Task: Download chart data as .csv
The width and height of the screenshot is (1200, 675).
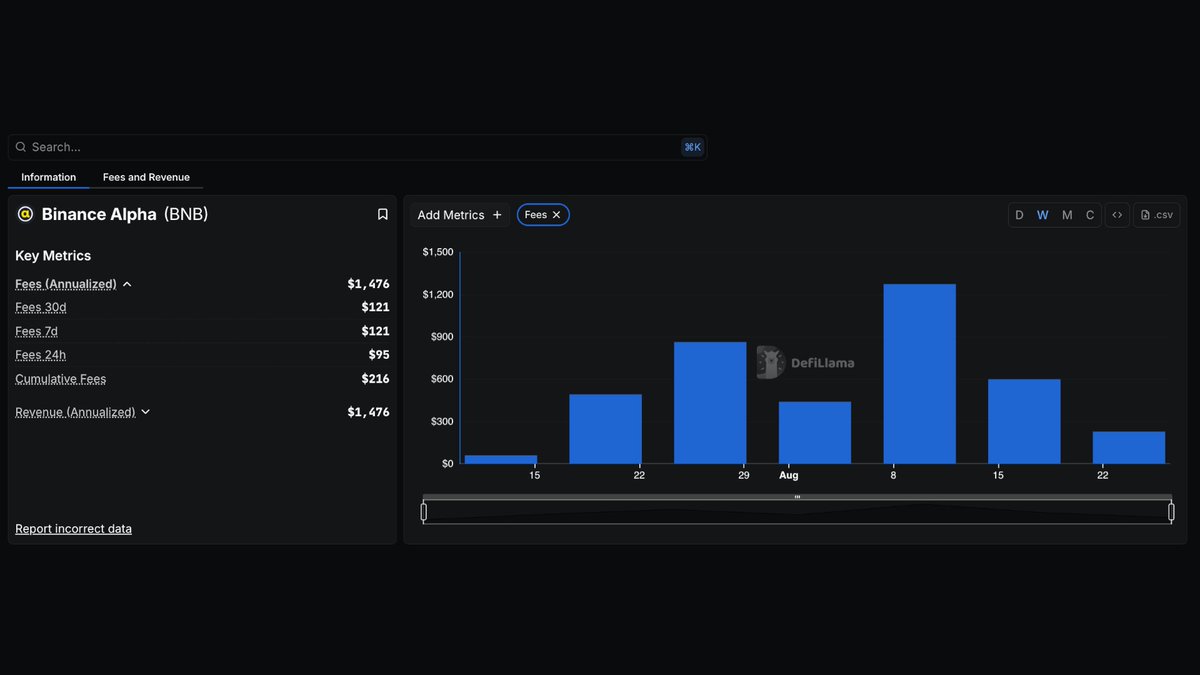Action: tap(1157, 215)
